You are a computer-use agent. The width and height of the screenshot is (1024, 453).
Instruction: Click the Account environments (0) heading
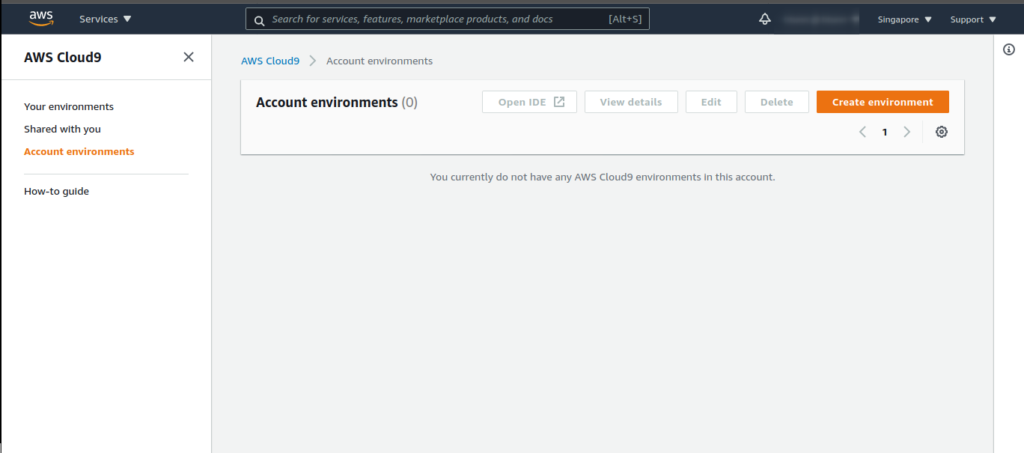coord(336,102)
